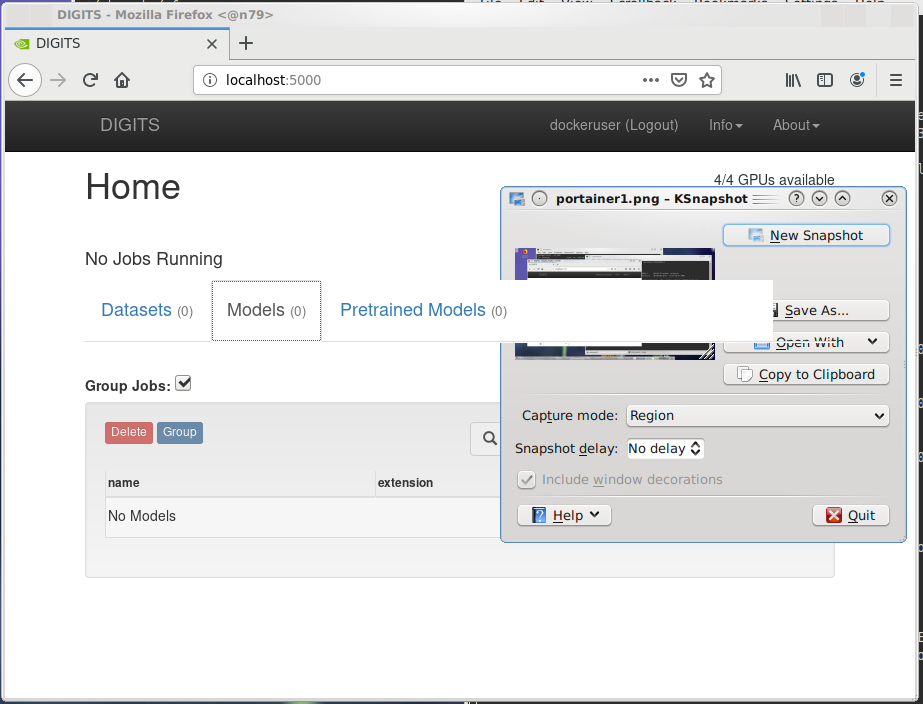Click the No Models table row
This screenshot has width=923, height=704.
303,517
